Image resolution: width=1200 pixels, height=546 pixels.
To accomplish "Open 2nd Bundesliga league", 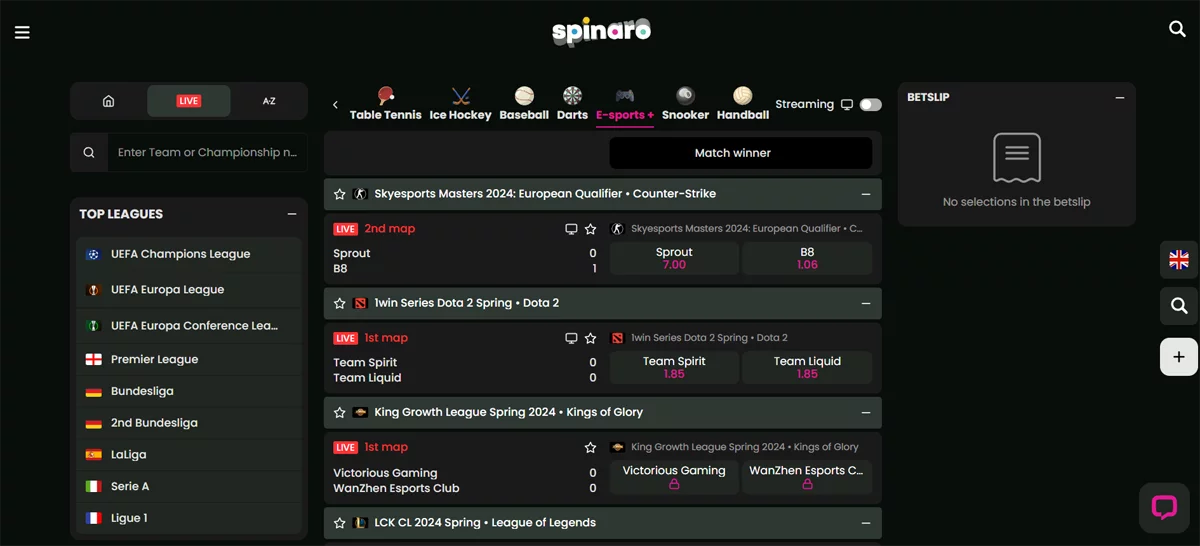I will tap(188, 423).
